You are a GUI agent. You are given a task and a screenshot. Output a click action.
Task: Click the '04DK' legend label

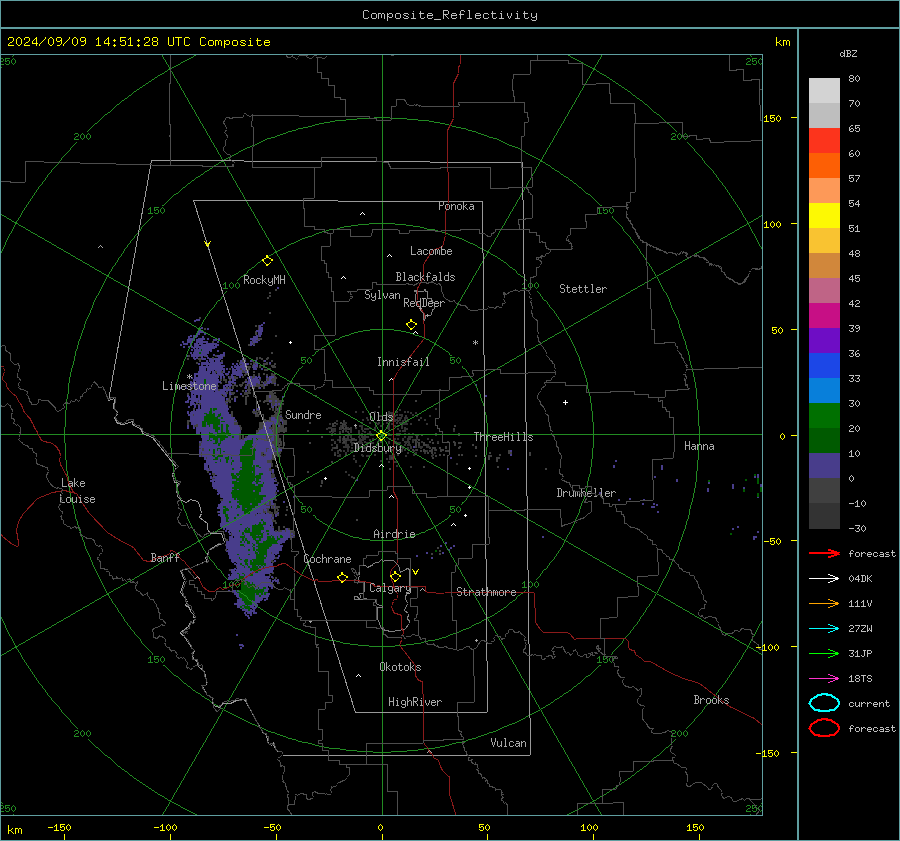[x=860, y=579]
